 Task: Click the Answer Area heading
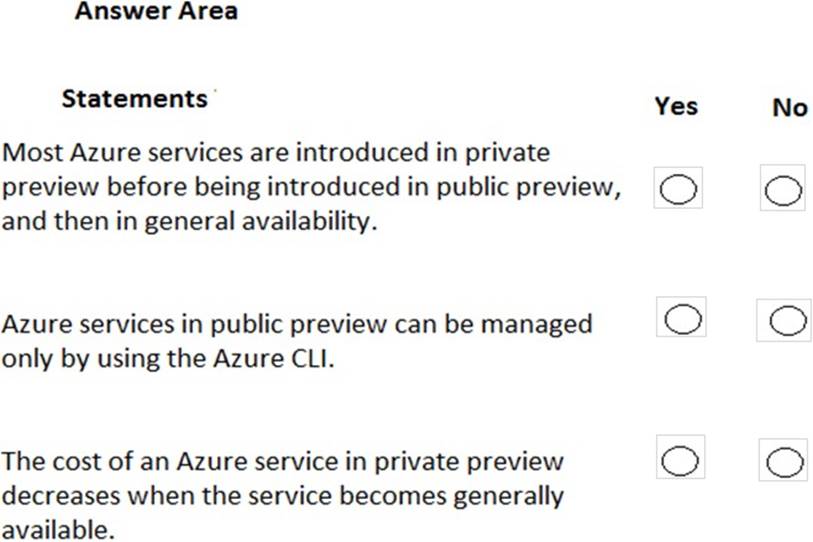pyautogui.click(x=155, y=13)
